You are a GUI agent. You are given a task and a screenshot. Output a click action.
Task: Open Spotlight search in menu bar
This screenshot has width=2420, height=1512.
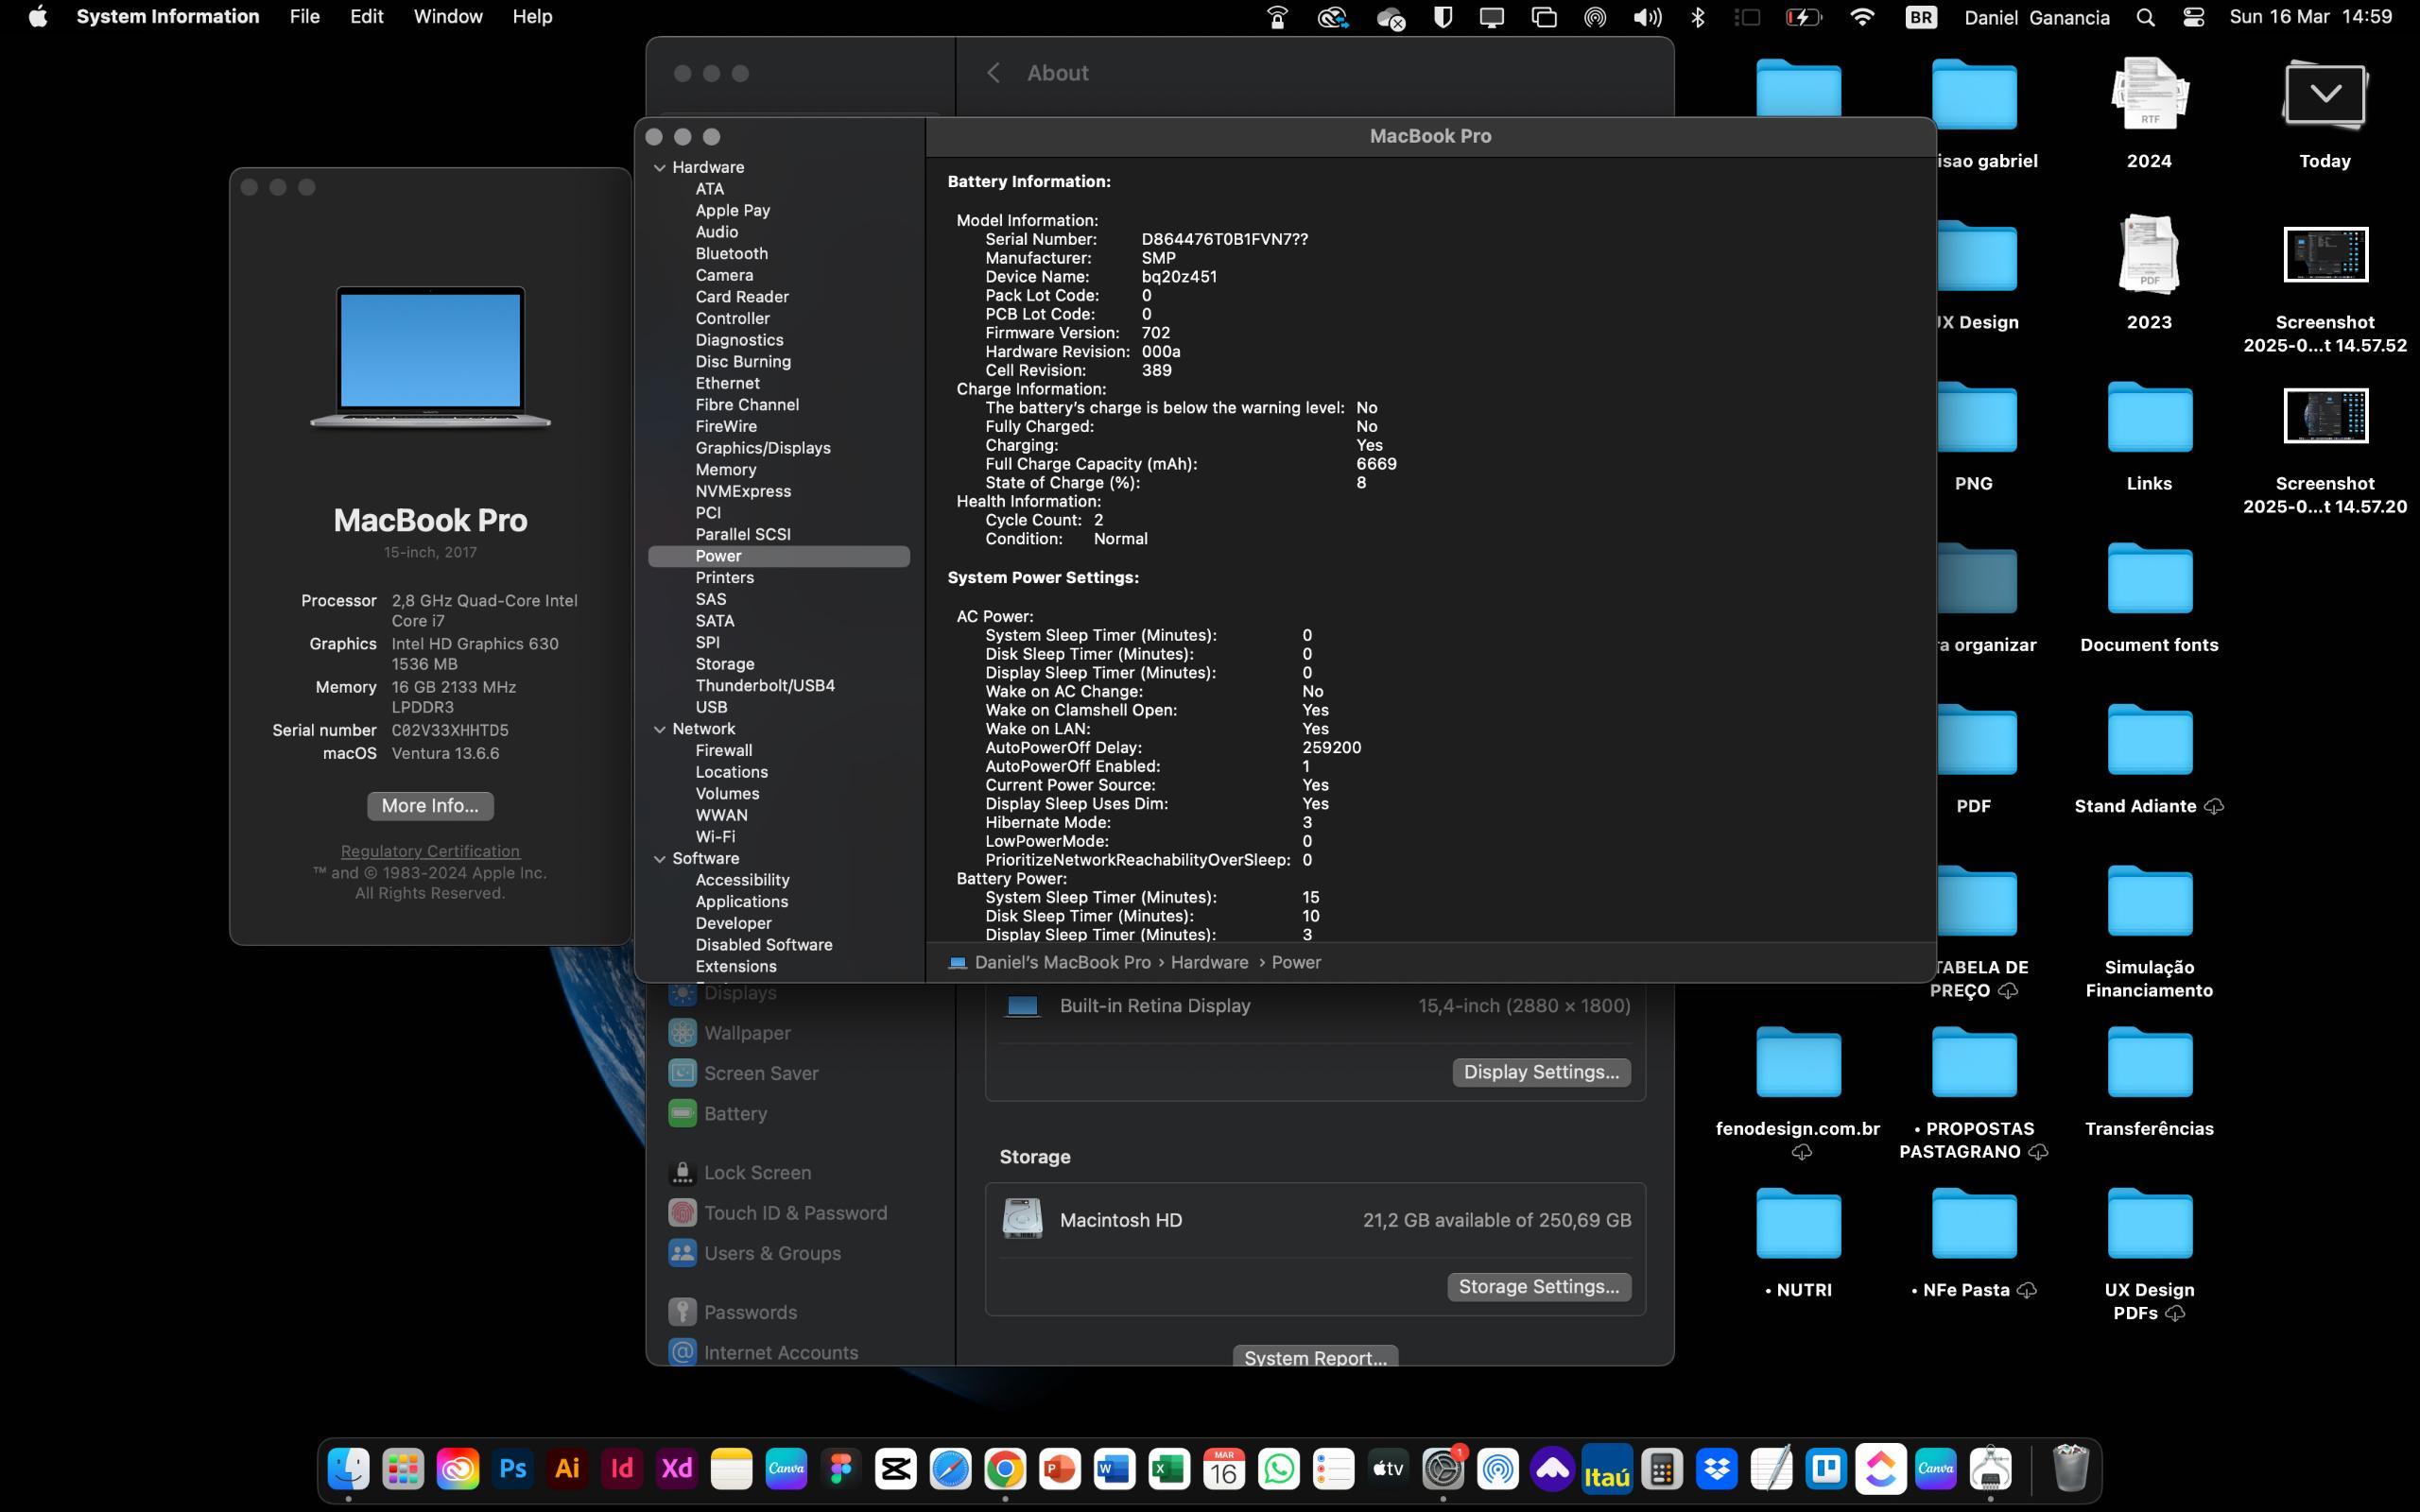[2145, 17]
